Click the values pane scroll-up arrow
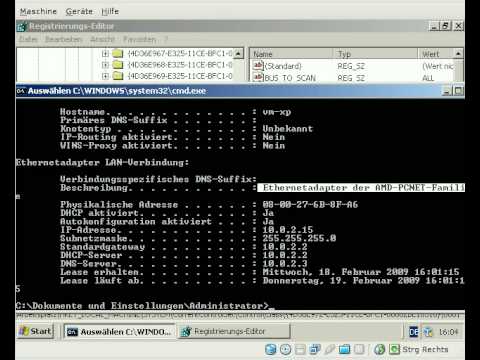 pyautogui.click(x=458, y=54)
